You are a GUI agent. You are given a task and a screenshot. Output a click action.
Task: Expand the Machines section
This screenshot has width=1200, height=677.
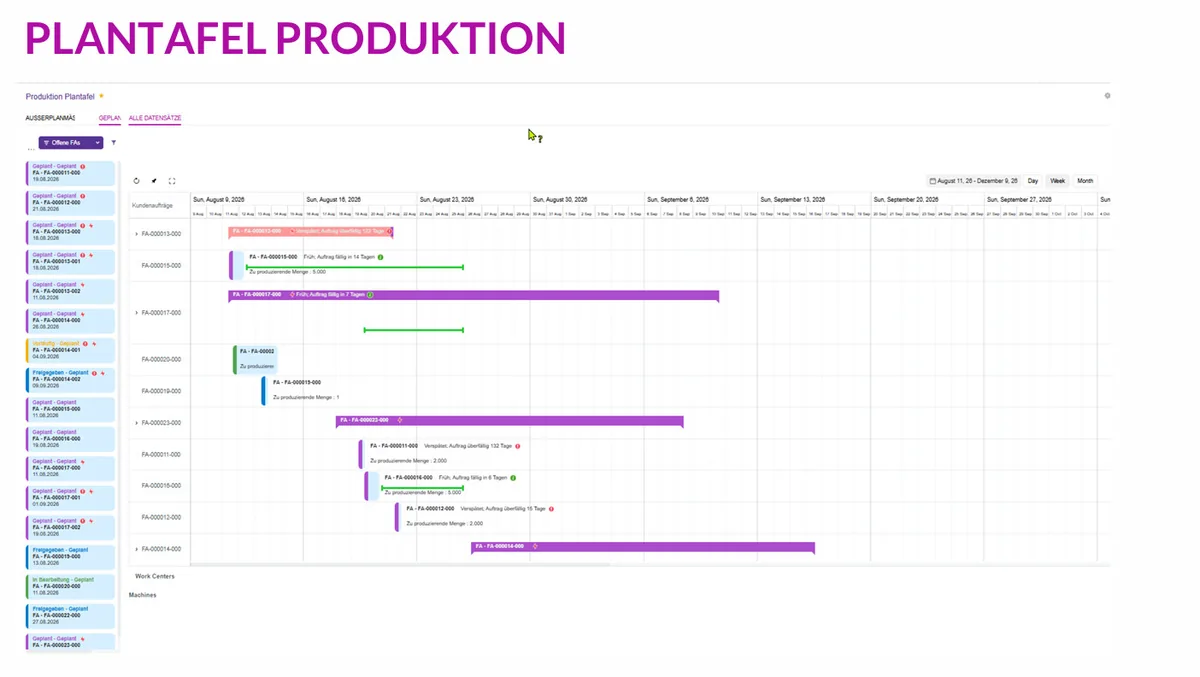[143, 595]
